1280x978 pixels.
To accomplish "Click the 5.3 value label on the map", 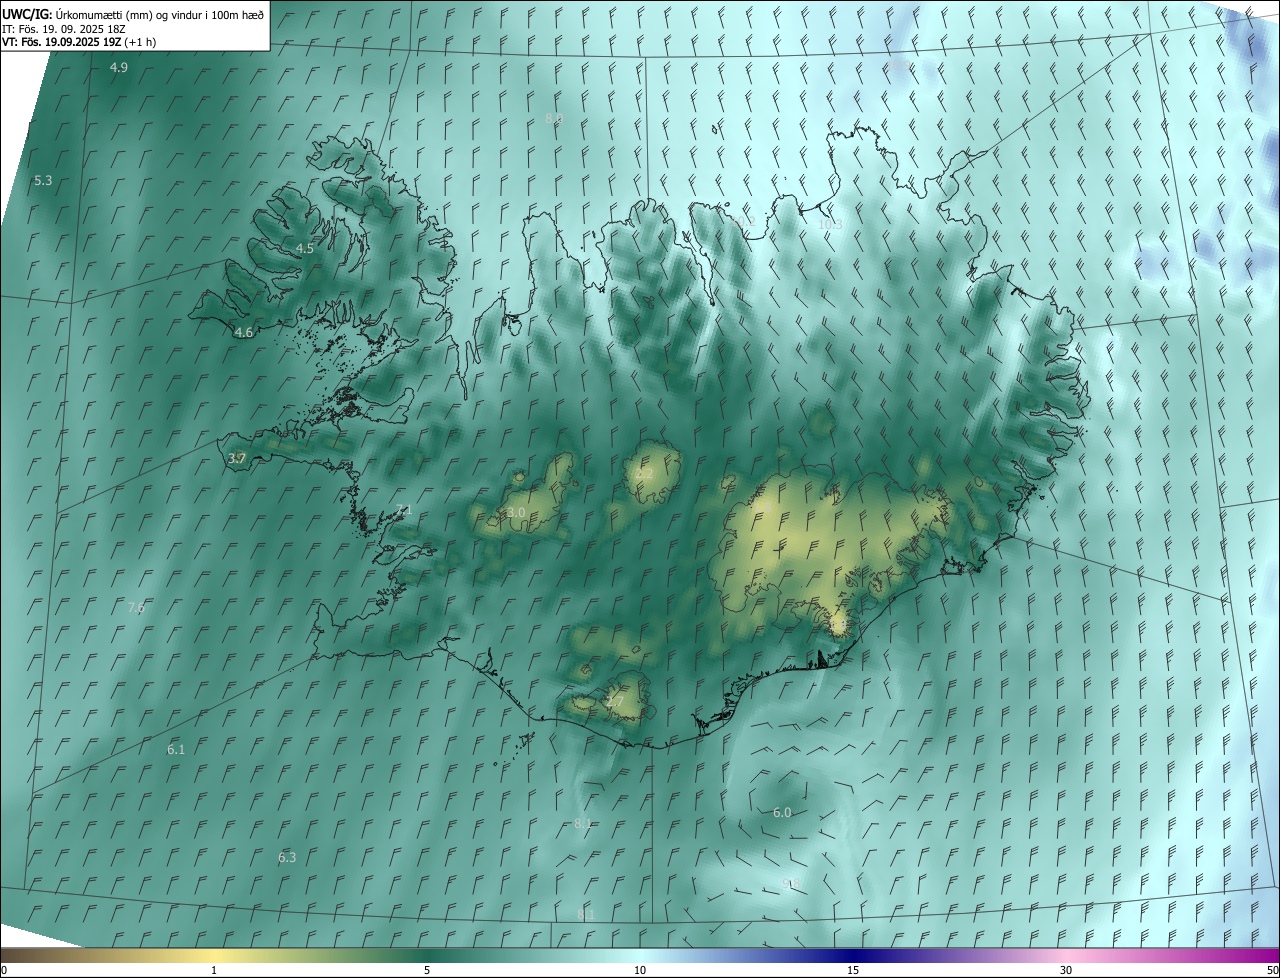I will coord(43,181).
